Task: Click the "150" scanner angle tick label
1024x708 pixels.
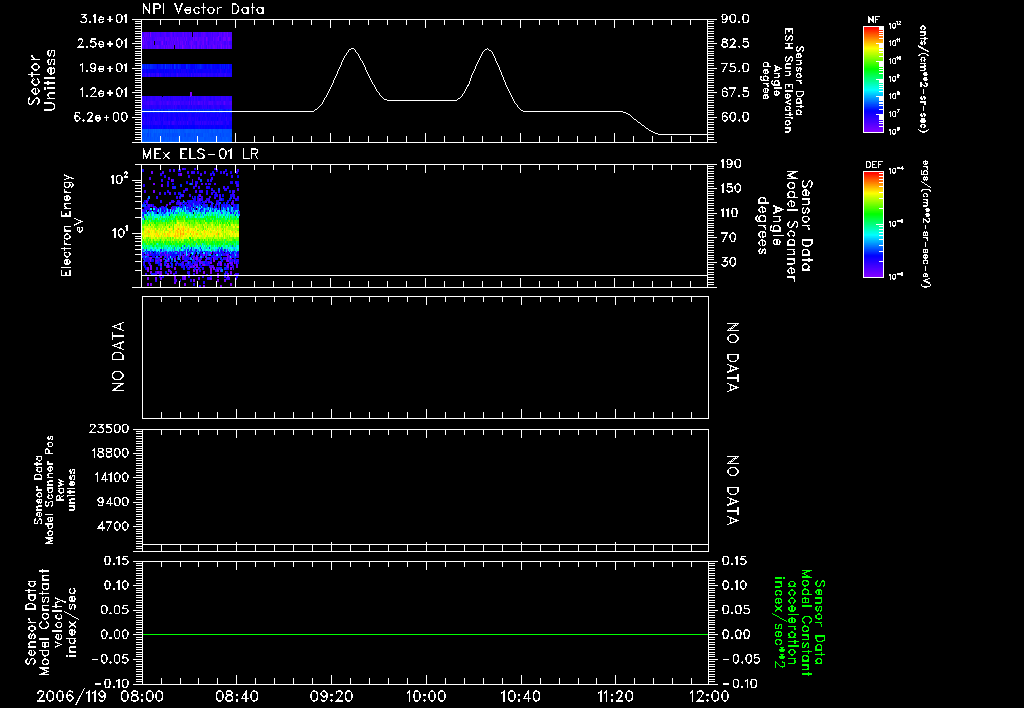Action: tap(731, 188)
